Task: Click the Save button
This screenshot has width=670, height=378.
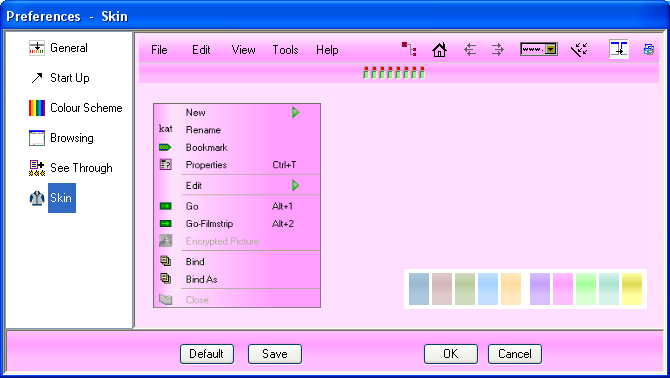Action: pos(275,354)
